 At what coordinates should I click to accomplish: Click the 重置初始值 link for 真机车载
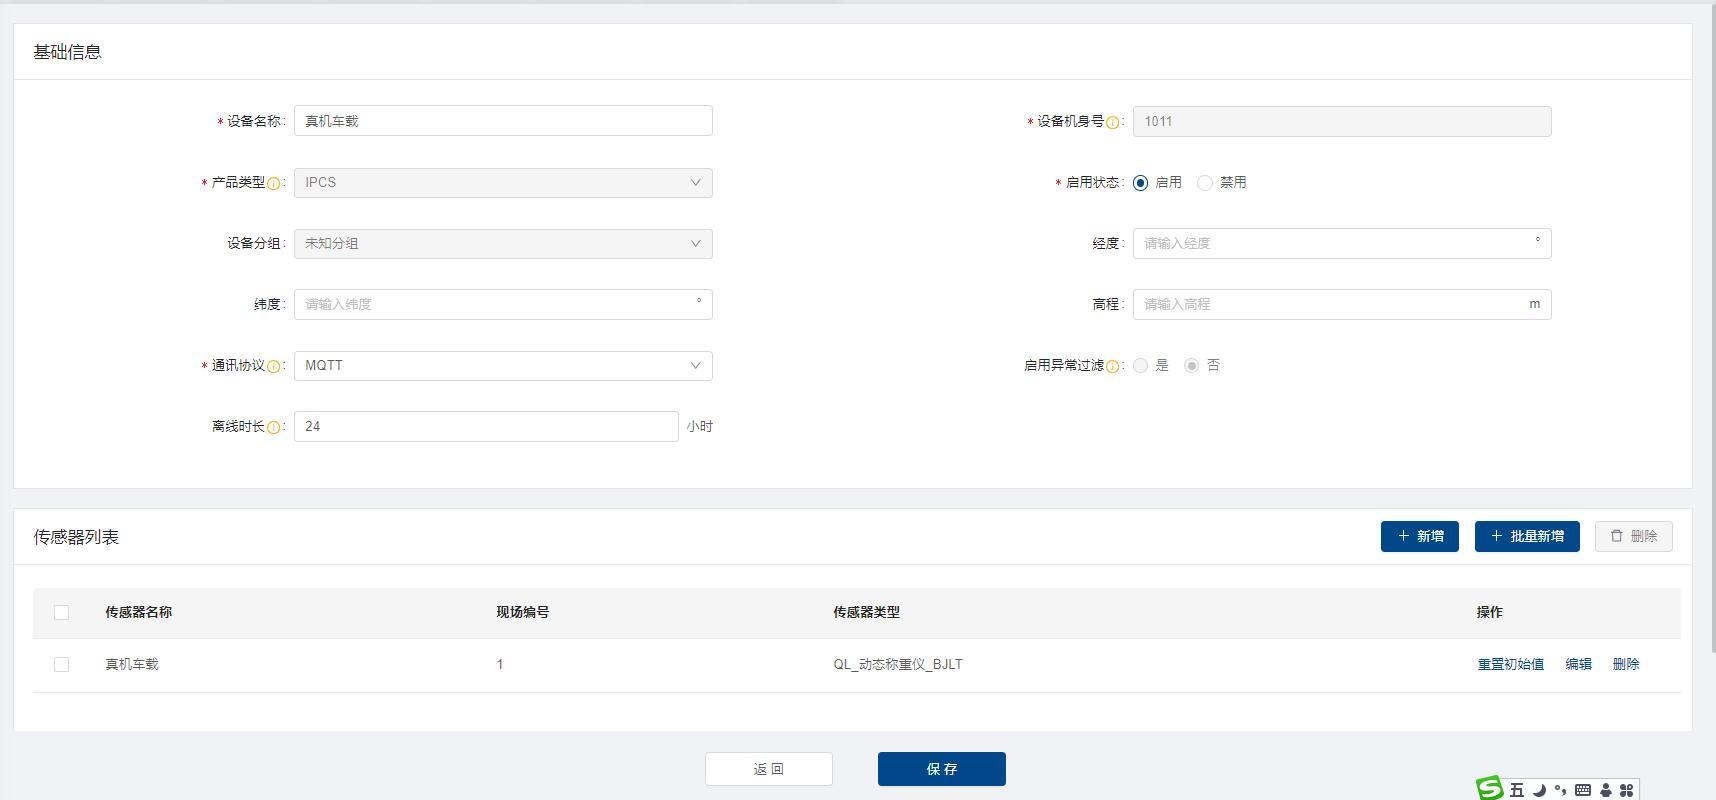pos(1510,664)
